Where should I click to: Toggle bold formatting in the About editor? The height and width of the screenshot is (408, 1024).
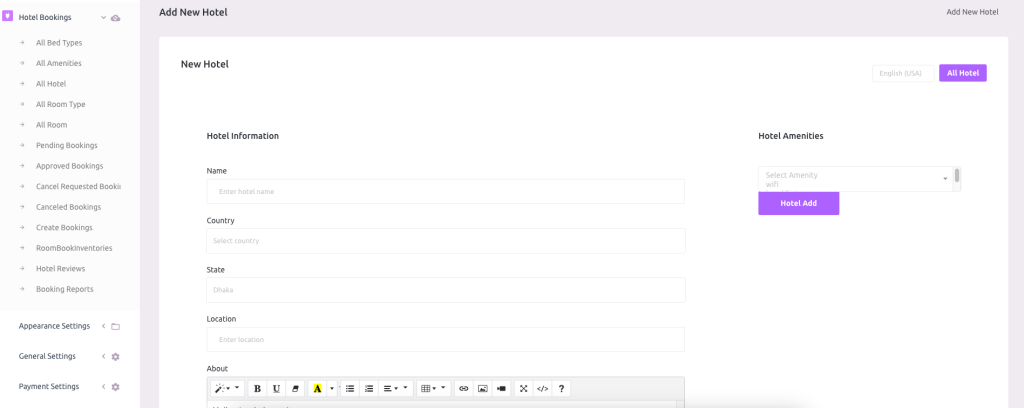(x=257, y=388)
